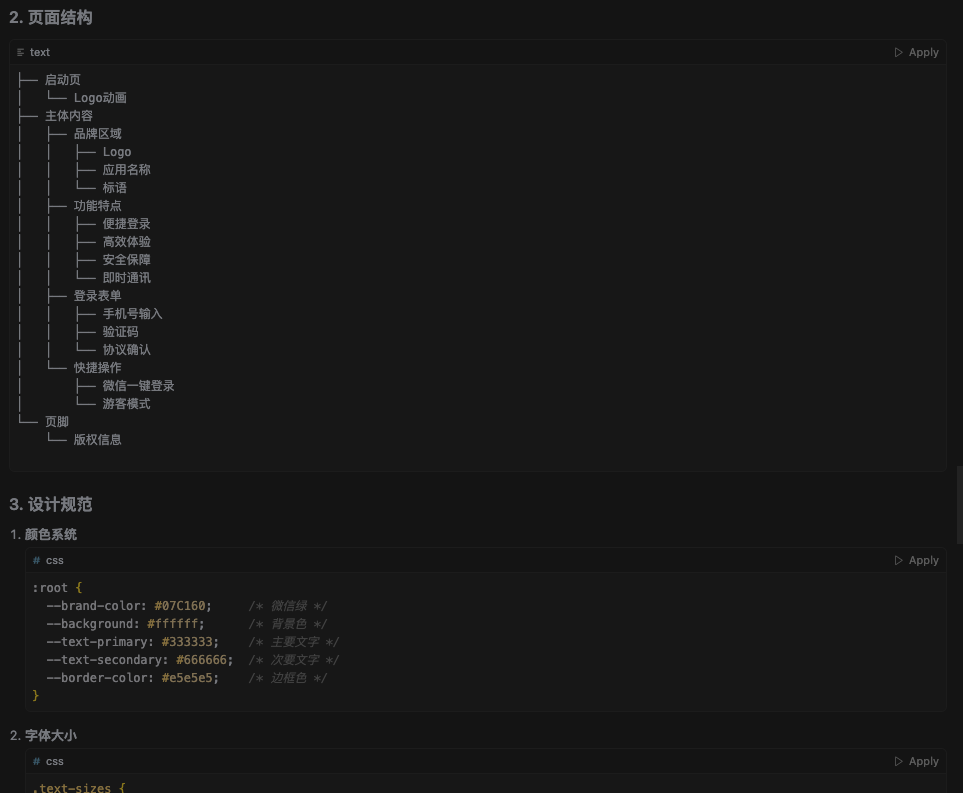Click the tree row '安全保障'
963x793 pixels.
pos(127,260)
